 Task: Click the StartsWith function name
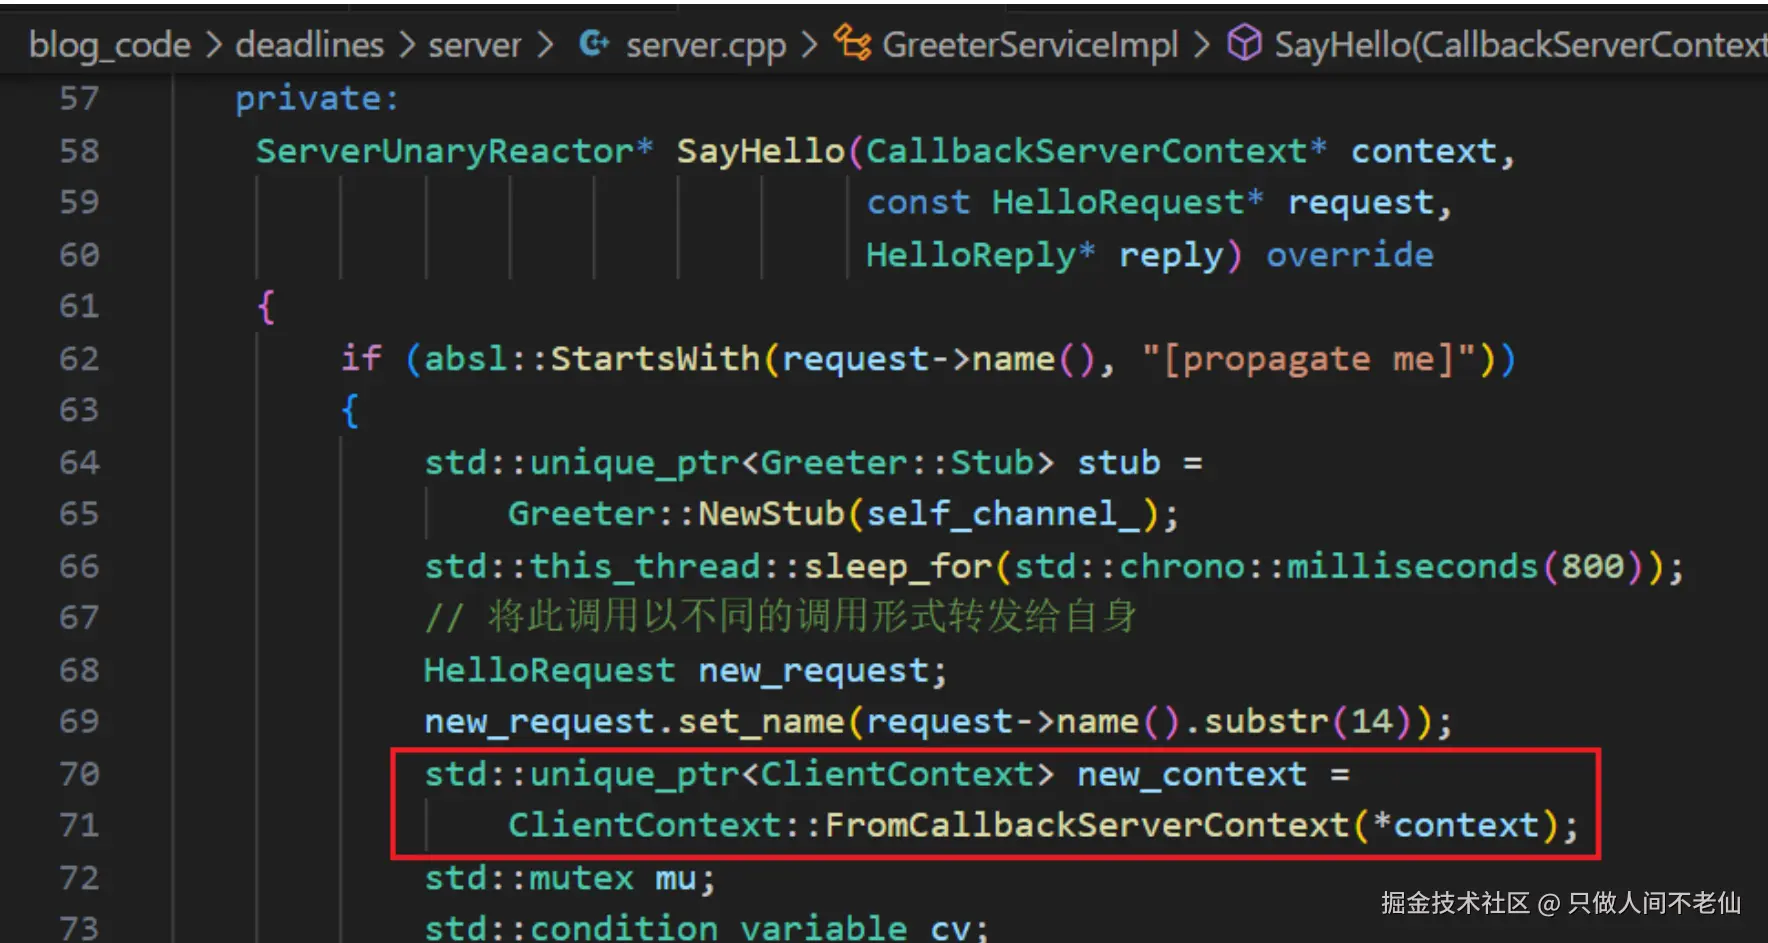(x=655, y=358)
